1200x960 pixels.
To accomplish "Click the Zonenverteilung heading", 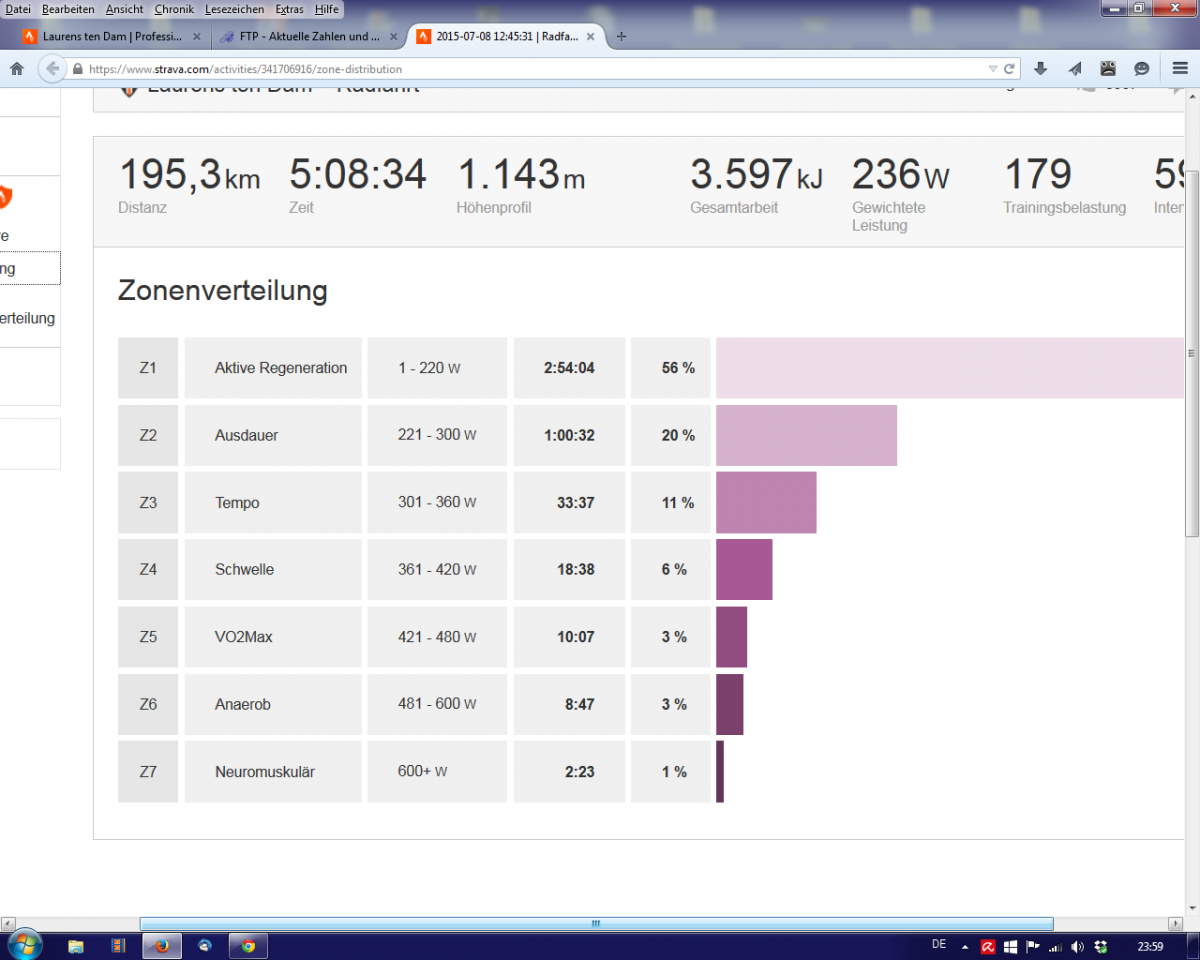I will pyautogui.click(x=223, y=290).
